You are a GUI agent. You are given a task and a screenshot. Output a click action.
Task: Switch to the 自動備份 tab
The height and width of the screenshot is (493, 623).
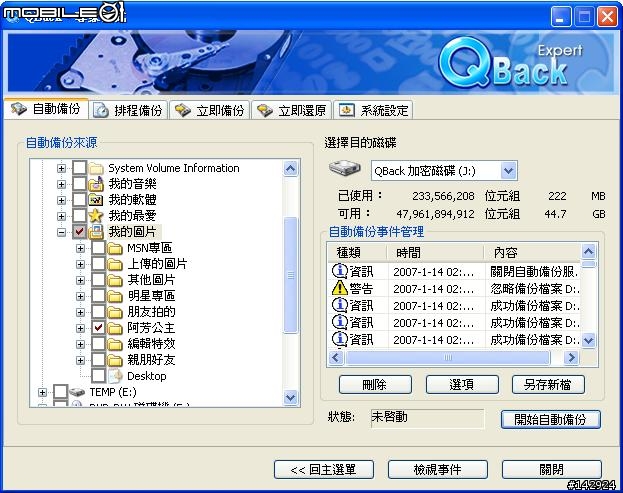46,109
